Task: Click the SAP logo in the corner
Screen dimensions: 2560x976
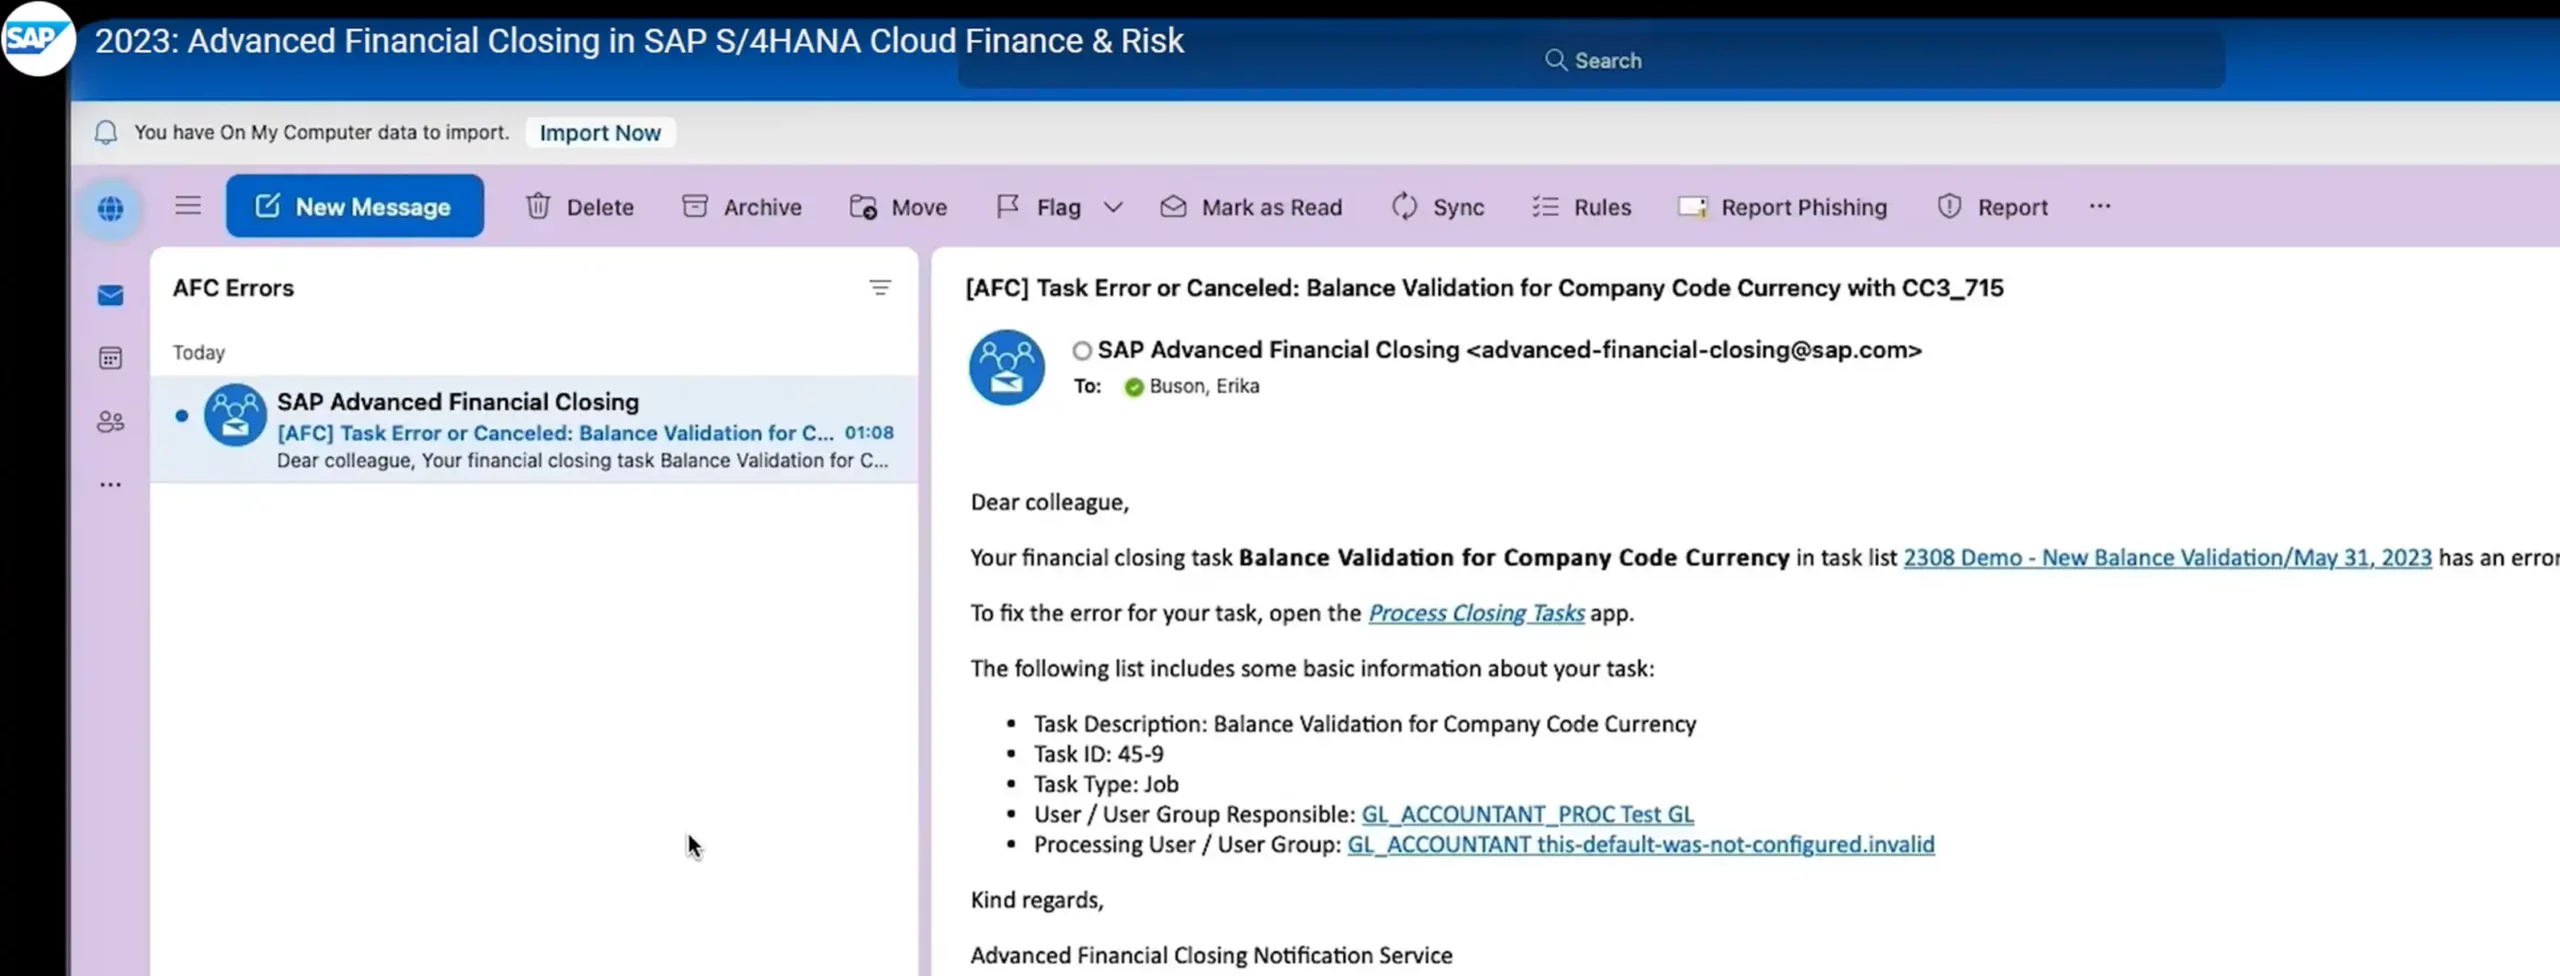Action: (x=37, y=39)
